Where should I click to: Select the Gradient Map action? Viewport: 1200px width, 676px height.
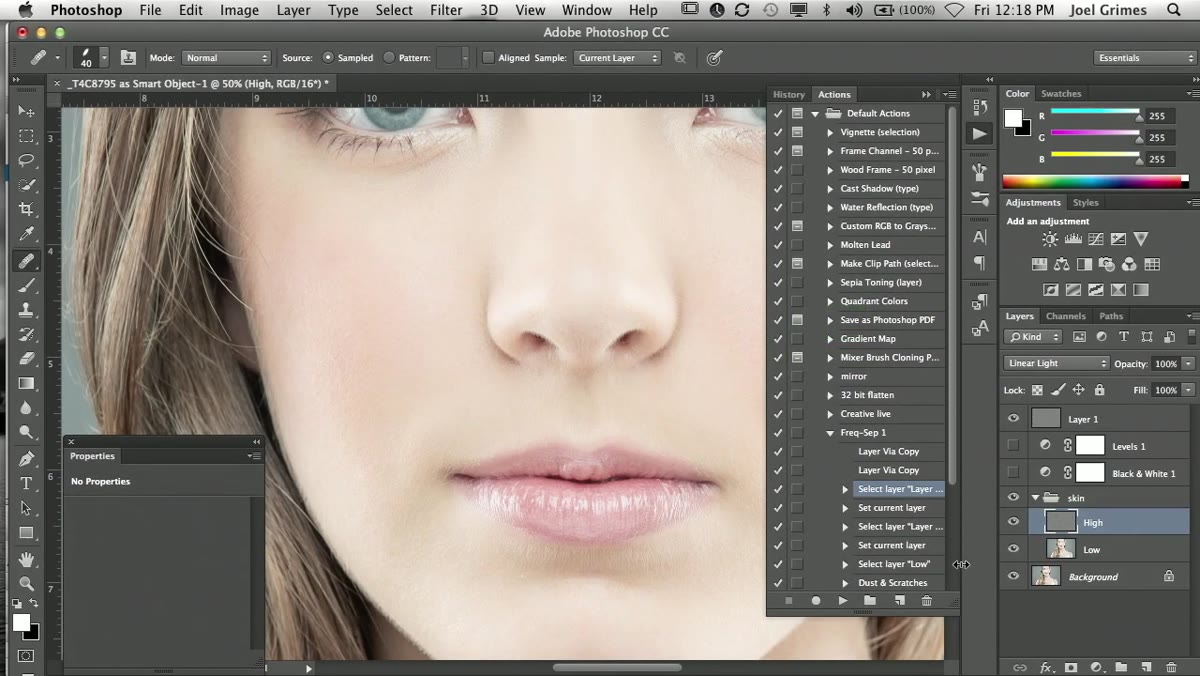click(x=867, y=339)
